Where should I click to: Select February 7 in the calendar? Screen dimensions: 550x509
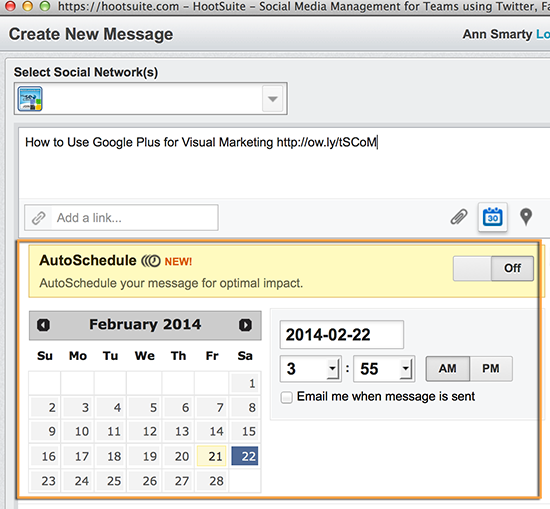click(x=212, y=407)
